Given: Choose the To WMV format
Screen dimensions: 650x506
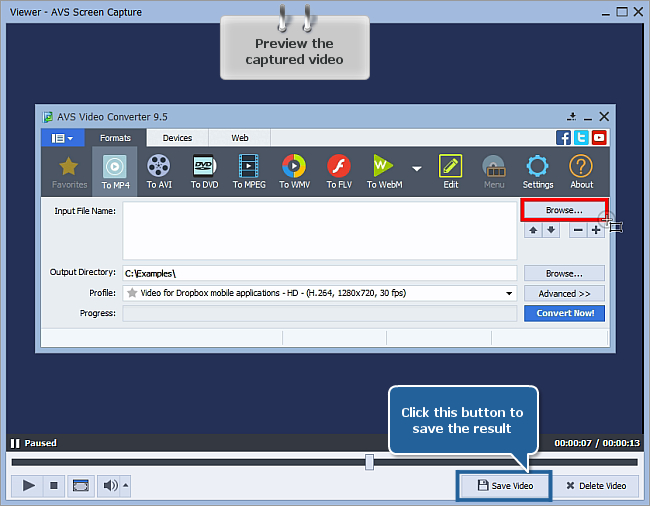Looking at the screenshot, I should [294, 172].
